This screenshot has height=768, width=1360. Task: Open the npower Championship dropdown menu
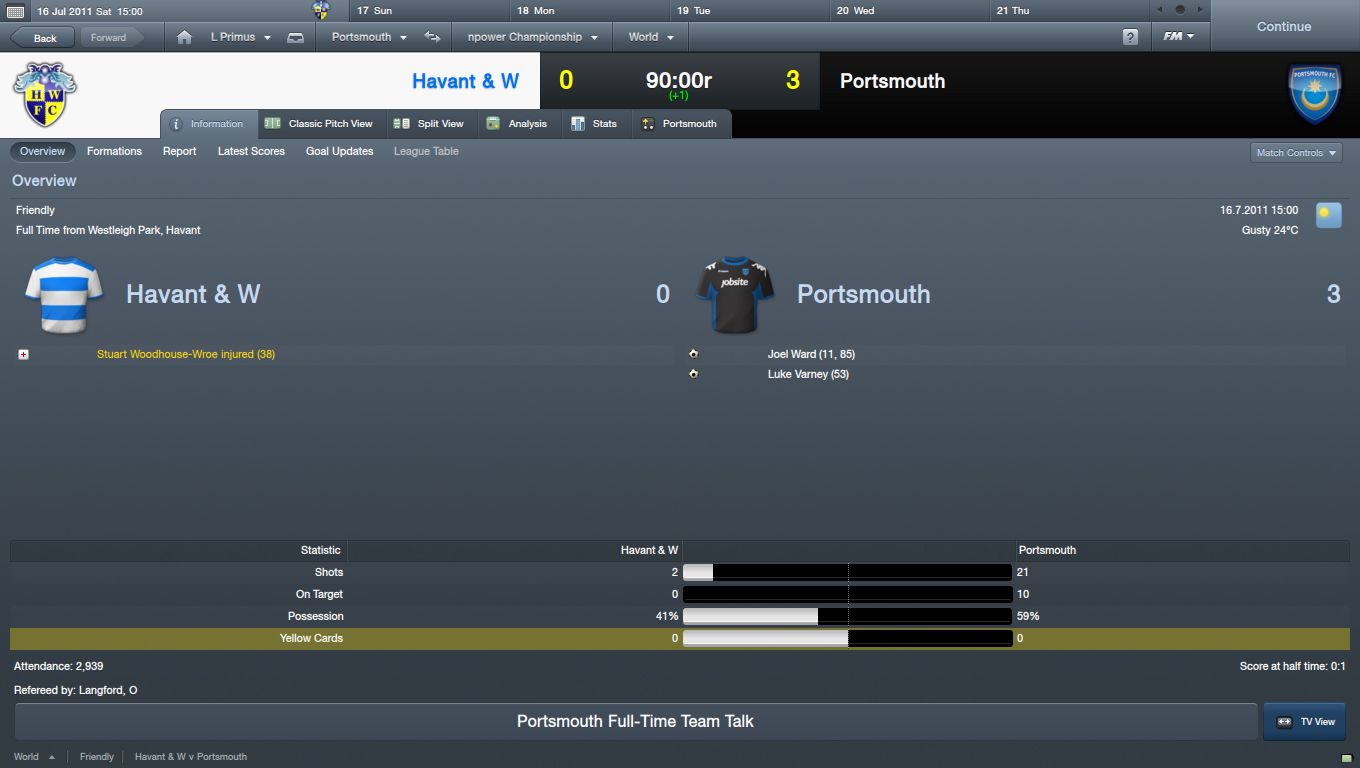(x=533, y=37)
